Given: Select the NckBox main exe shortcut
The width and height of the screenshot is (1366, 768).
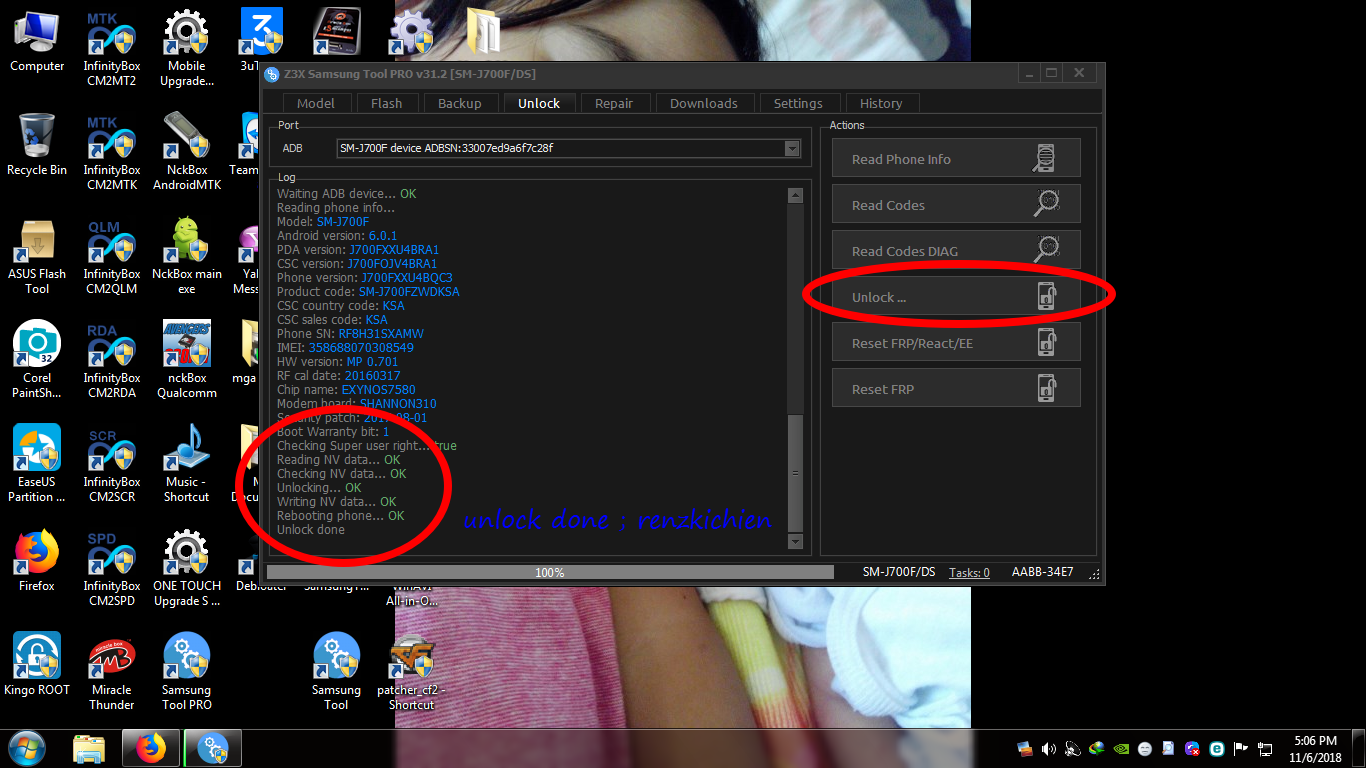Looking at the screenshot, I should click(187, 255).
